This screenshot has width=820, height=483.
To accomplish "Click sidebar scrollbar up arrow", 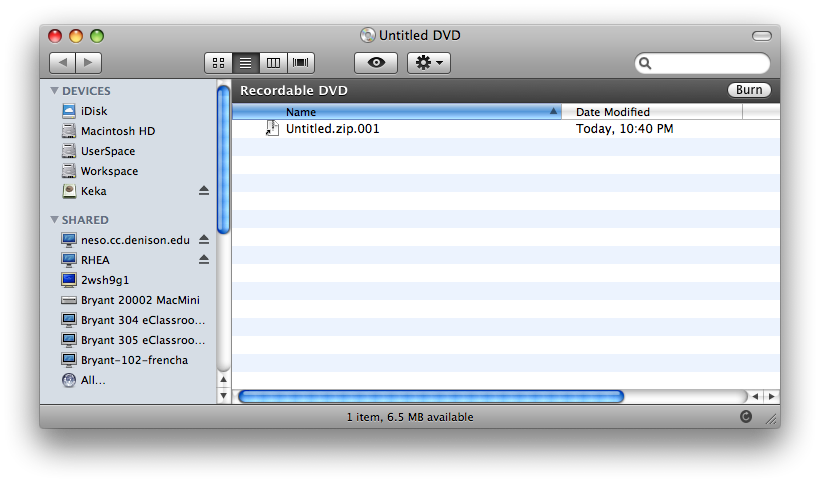I will [x=223, y=380].
